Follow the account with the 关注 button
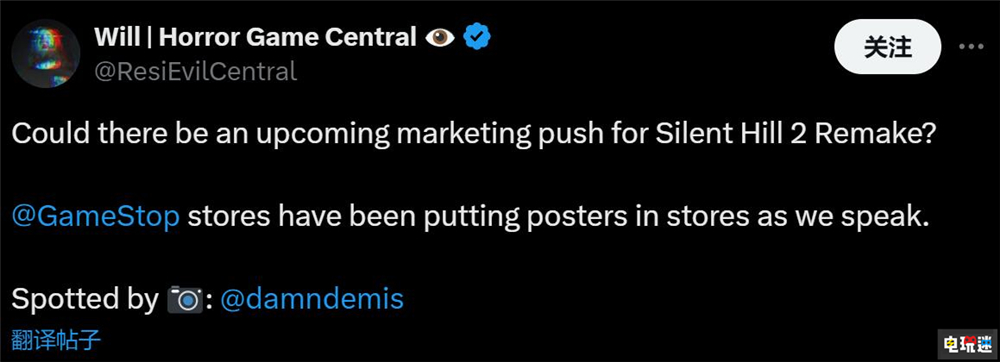Image resolution: width=1000 pixels, height=362 pixels. [x=888, y=47]
